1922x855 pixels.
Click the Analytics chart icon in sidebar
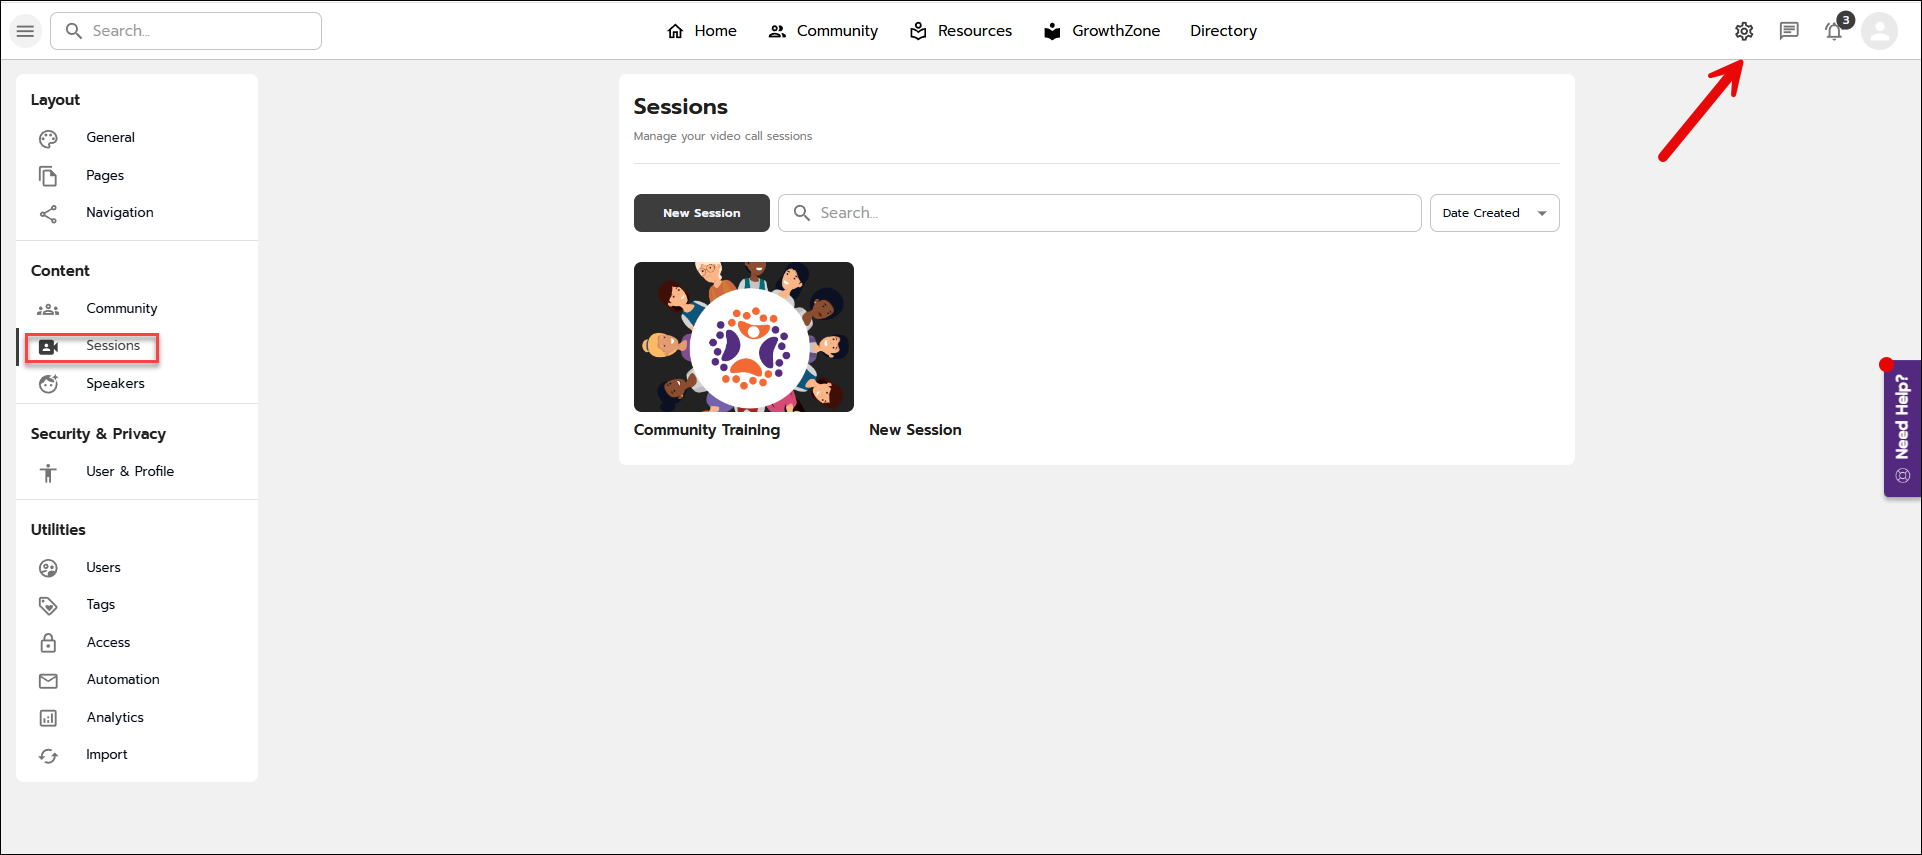[48, 718]
